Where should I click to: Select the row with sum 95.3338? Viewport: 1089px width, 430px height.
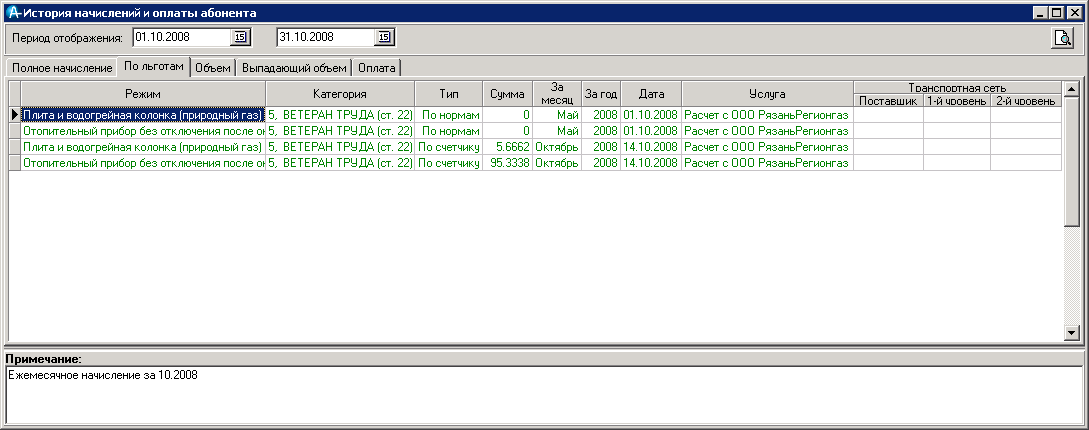coord(509,163)
